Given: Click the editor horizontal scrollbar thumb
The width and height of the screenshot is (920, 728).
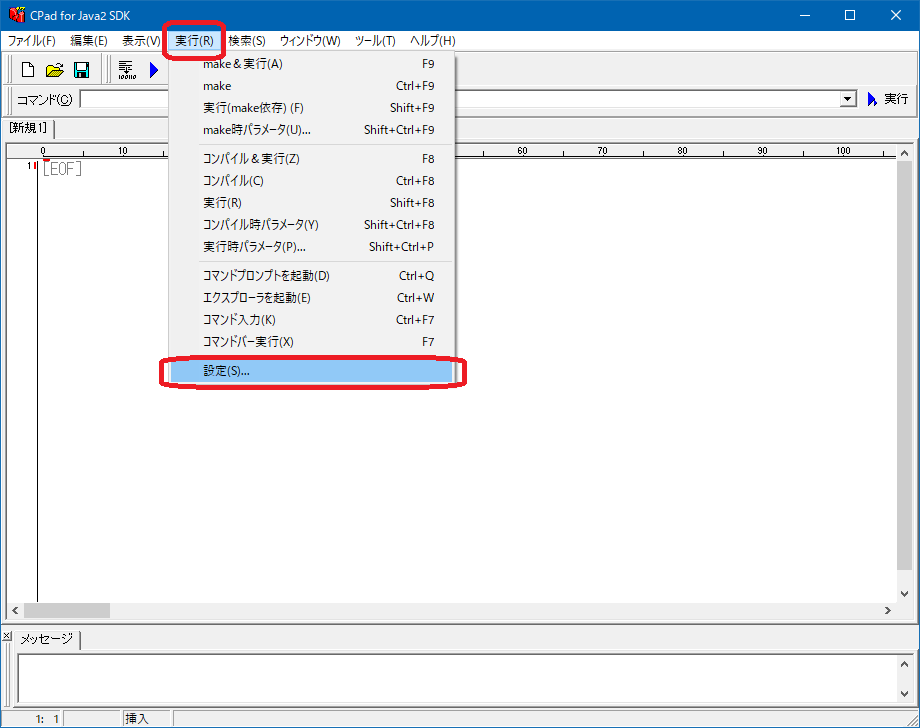Looking at the screenshot, I should tap(67, 611).
